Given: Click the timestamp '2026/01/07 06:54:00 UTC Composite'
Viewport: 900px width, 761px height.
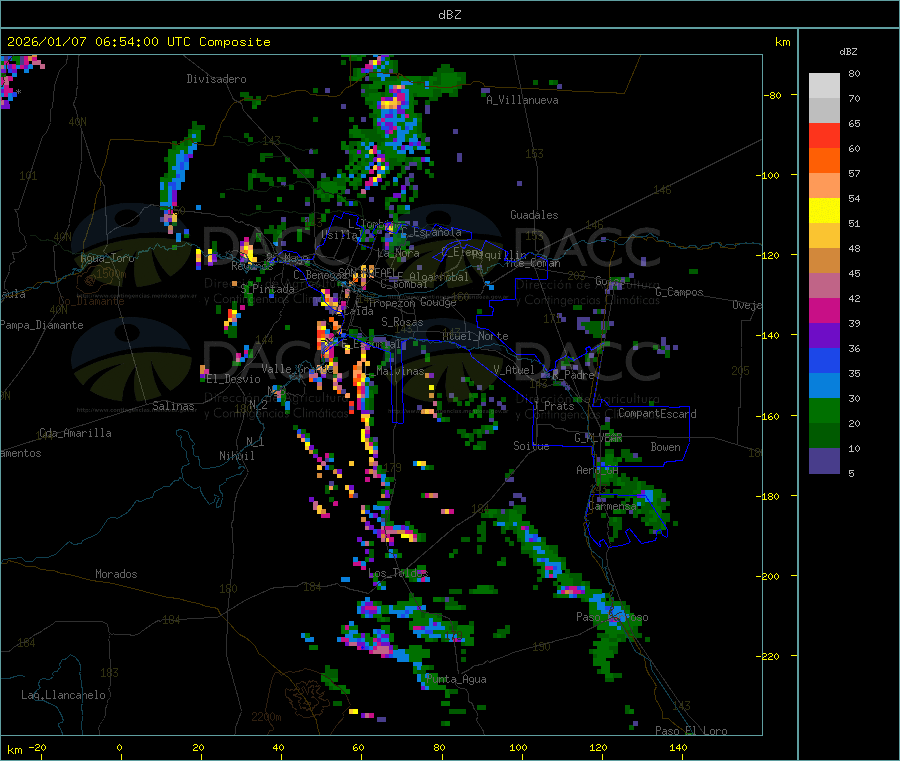Looking at the screenshot, I should click(x=138, y=42).
